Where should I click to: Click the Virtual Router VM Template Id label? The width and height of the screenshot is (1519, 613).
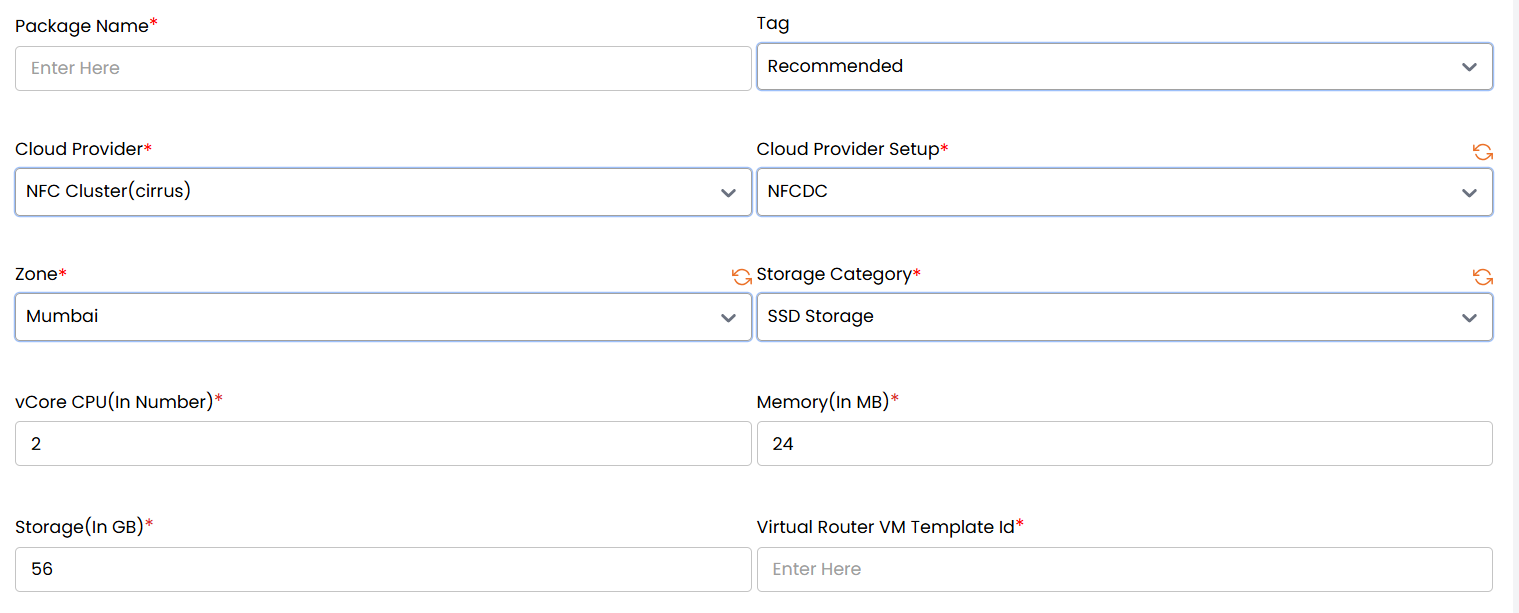886,527
